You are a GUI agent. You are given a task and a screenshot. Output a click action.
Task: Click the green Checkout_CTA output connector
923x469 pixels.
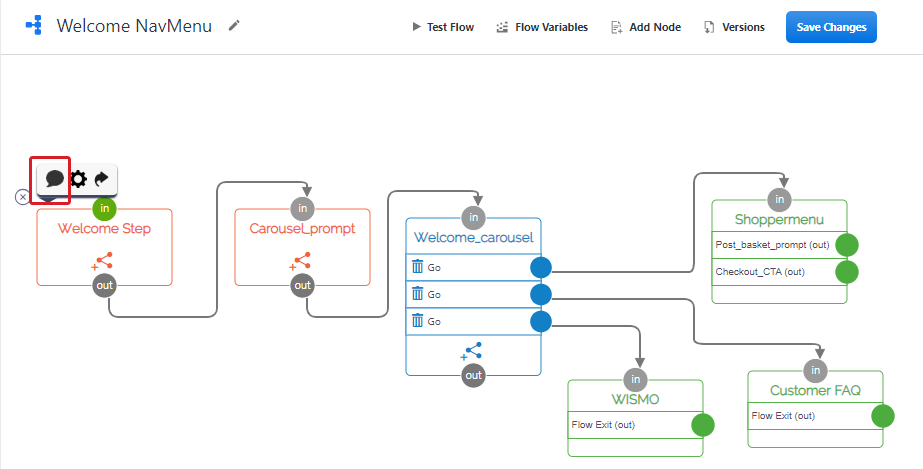pyautogui.click(x=847, y=272)
